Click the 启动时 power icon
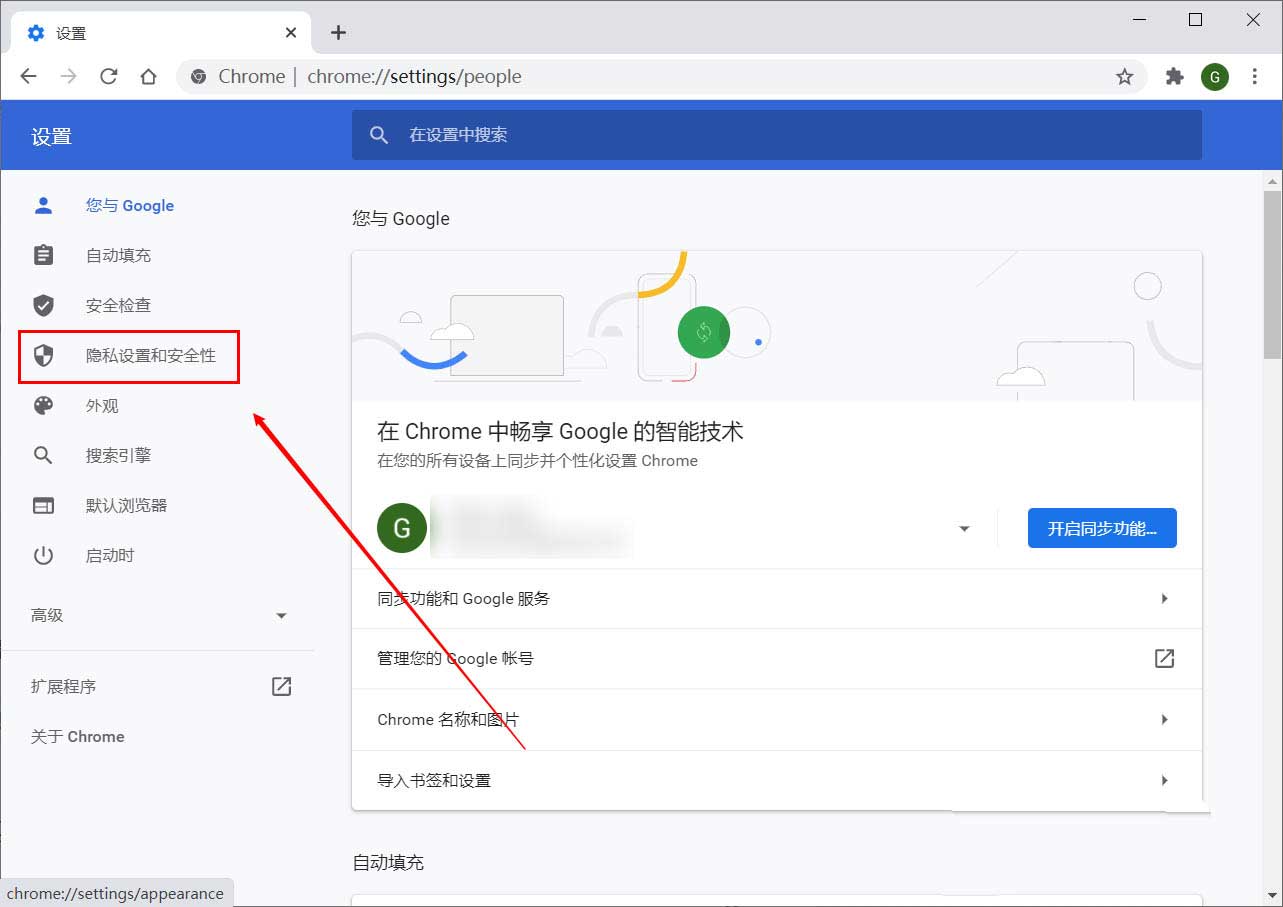 click(x=43, y=555)
